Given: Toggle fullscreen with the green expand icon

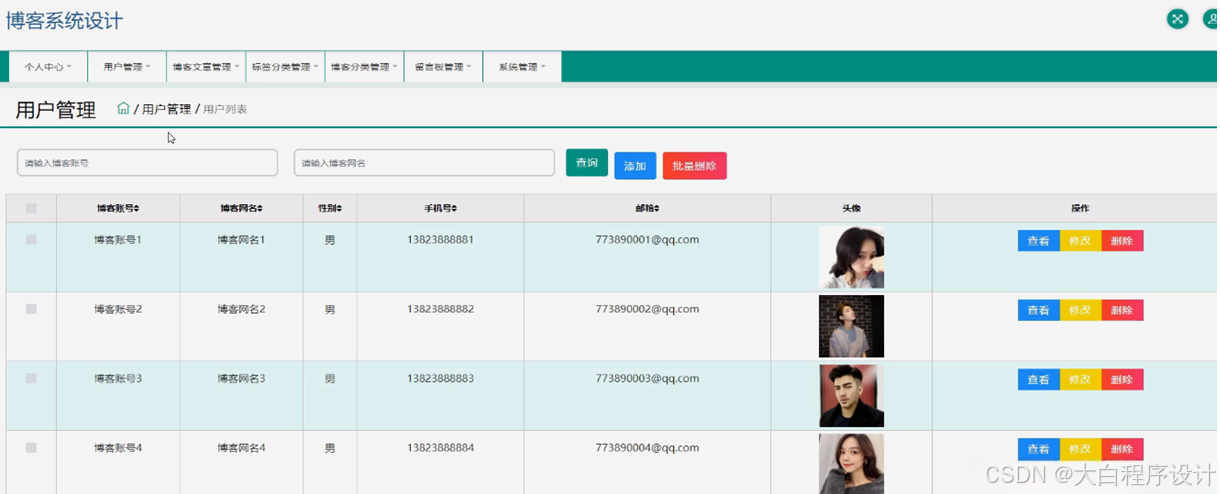Looking at the screenshot, I should (1178, 19).
